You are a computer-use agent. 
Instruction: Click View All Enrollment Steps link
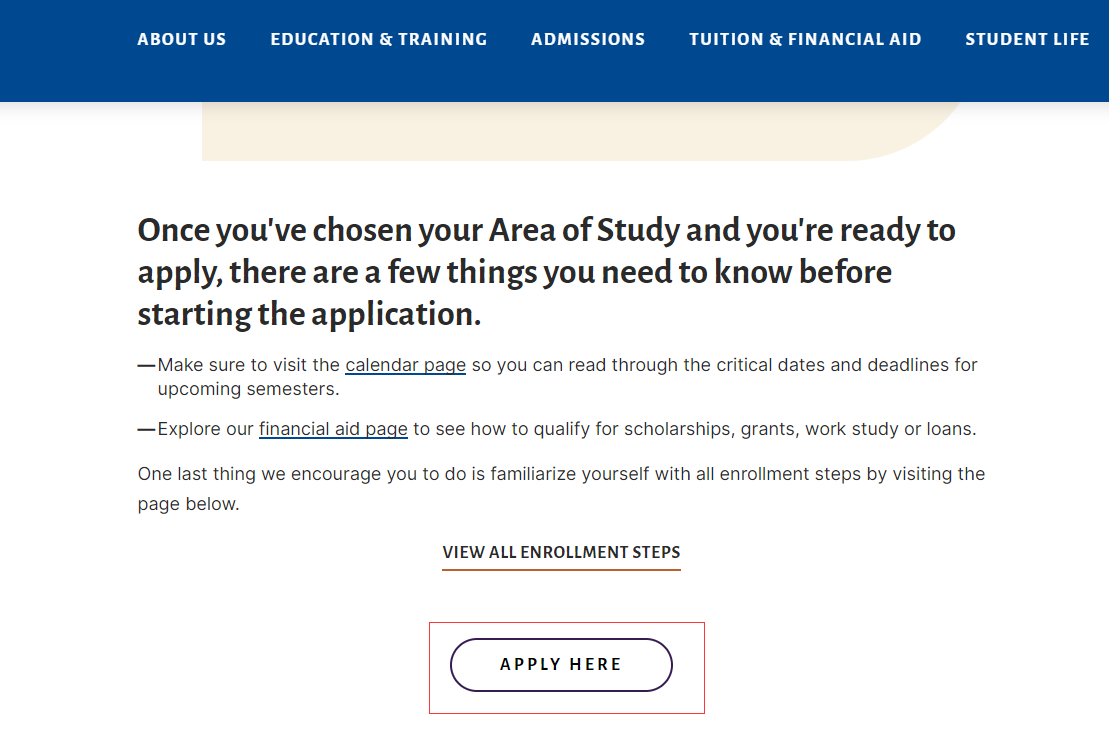561,552
